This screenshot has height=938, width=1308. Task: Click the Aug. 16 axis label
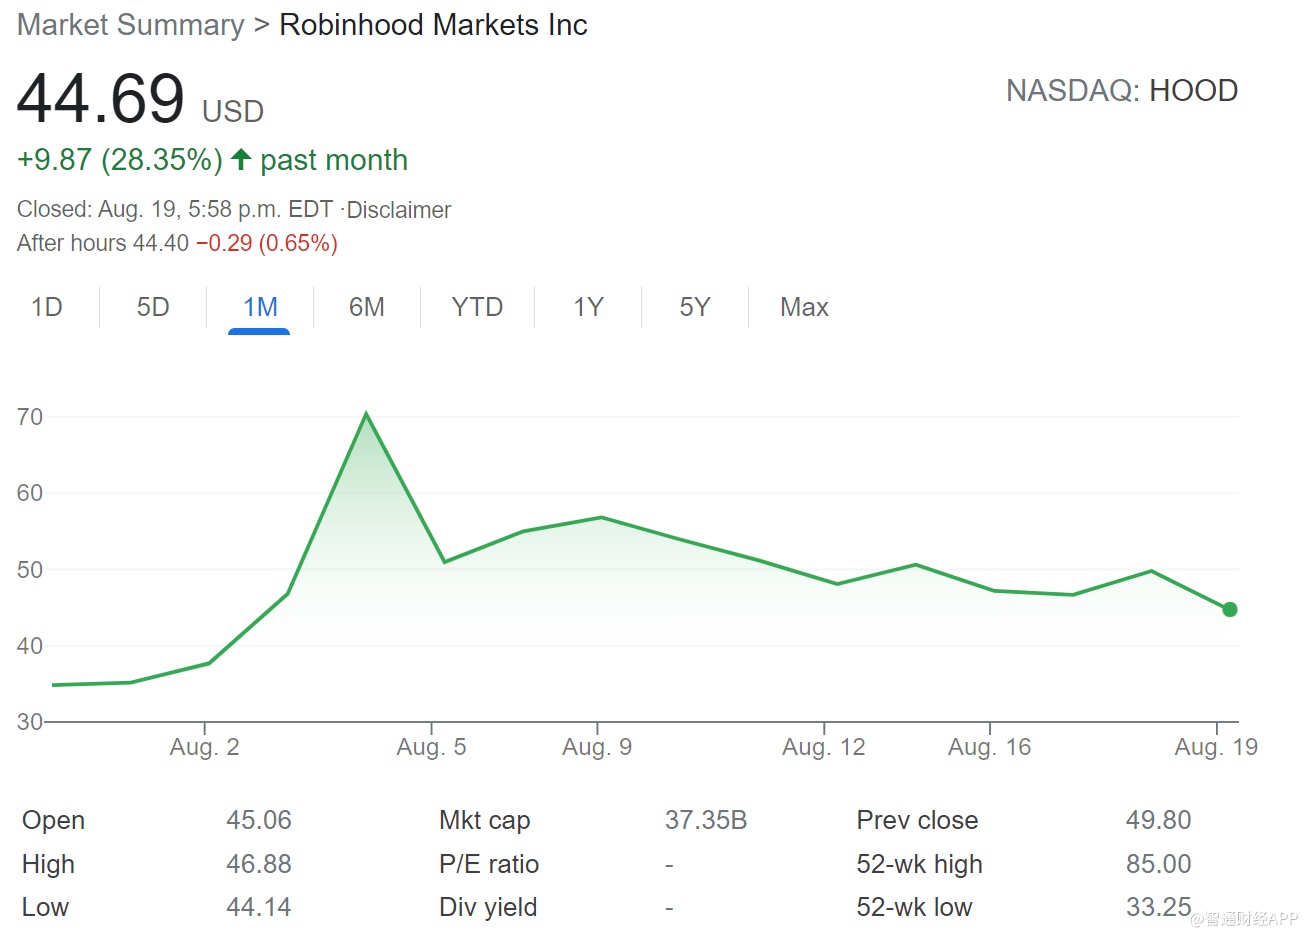(989, 747)
